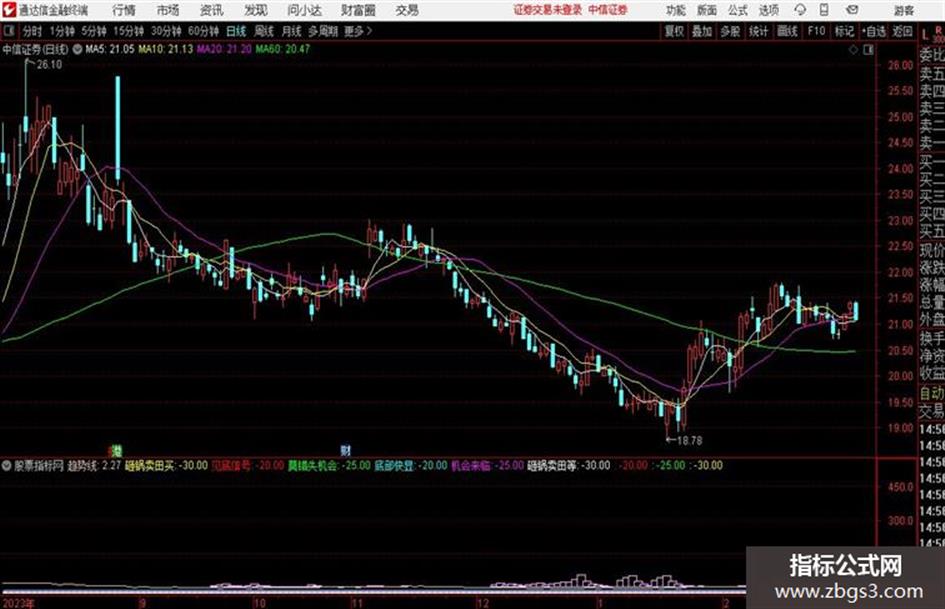The width and height of the screenshot is (945, 609).
Task: Click the 趋势线: 2.27 indicator value
Action: 95,465
